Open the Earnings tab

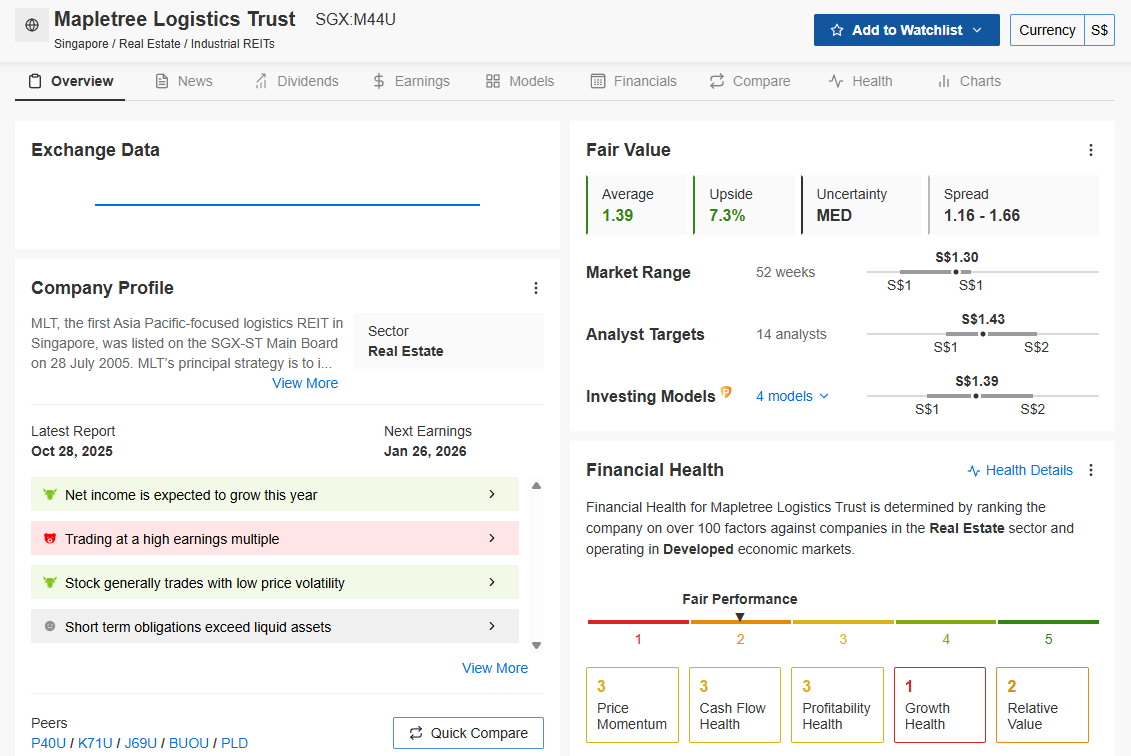(411, 82)
